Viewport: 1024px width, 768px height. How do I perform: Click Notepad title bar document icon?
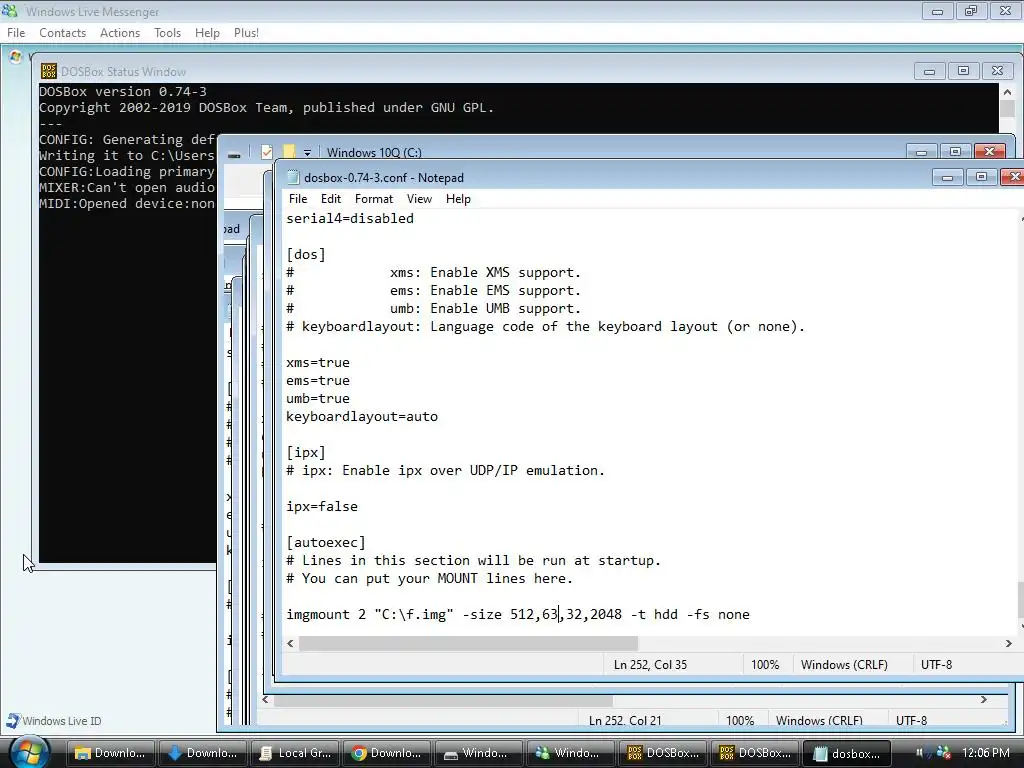click(x=293, y=178)
